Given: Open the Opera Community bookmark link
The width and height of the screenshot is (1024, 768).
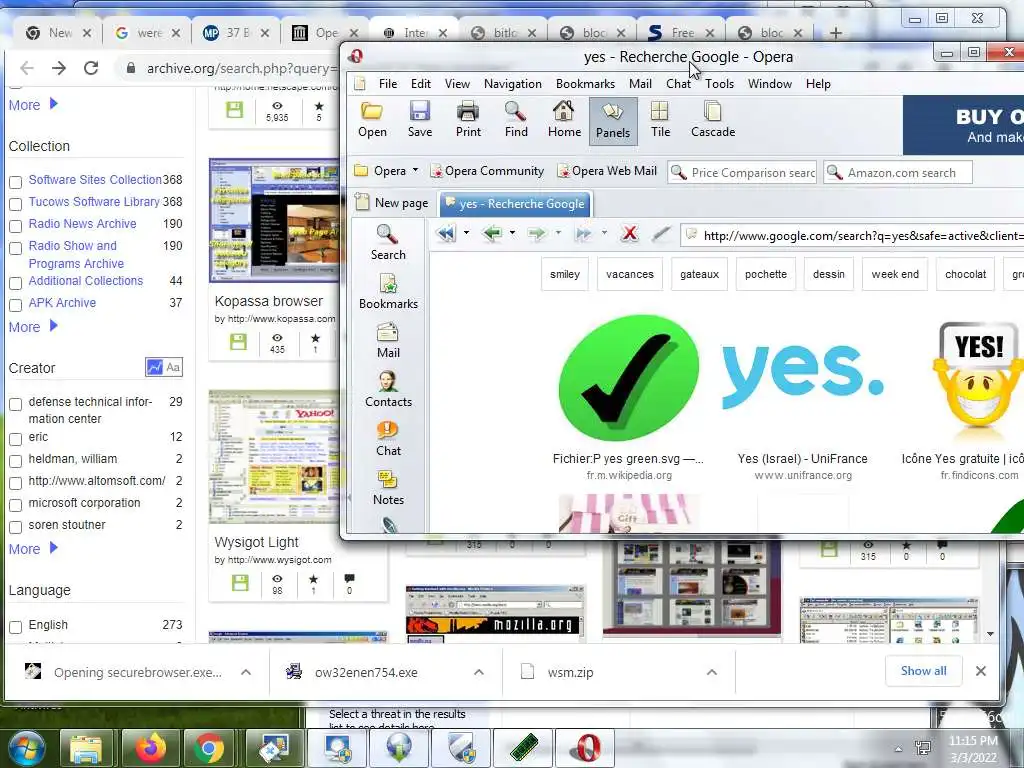Looking at the screenshot, I should pos(487,171).
